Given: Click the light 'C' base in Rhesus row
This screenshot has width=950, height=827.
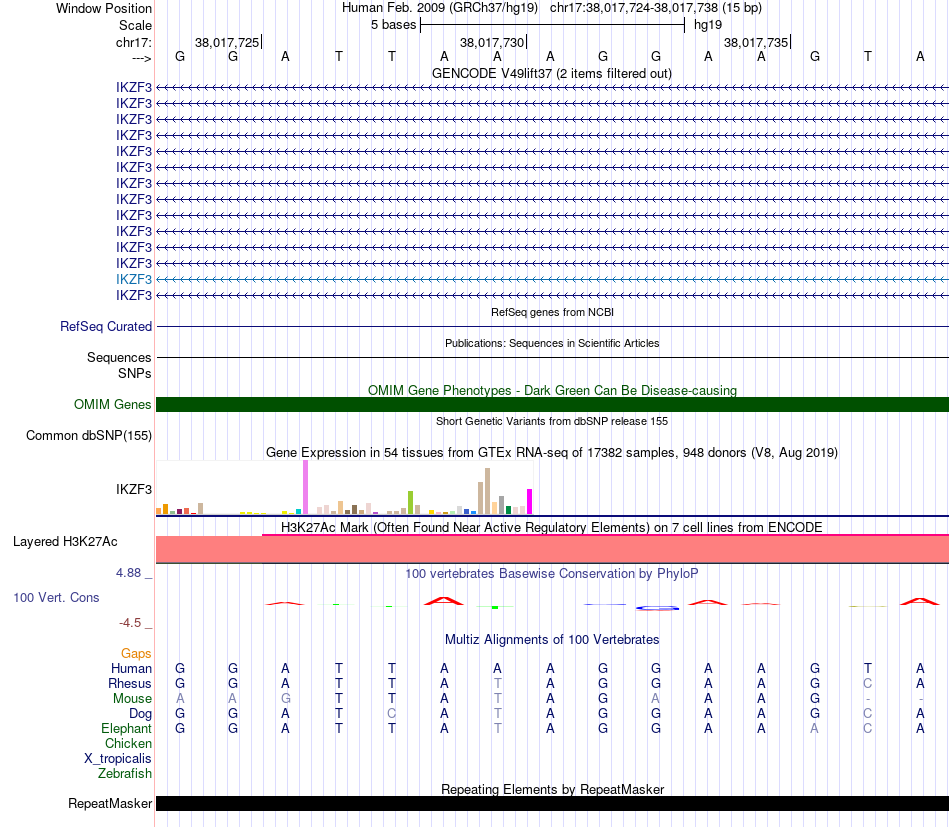Looking at the screenshot, I should tap(868, 683).
